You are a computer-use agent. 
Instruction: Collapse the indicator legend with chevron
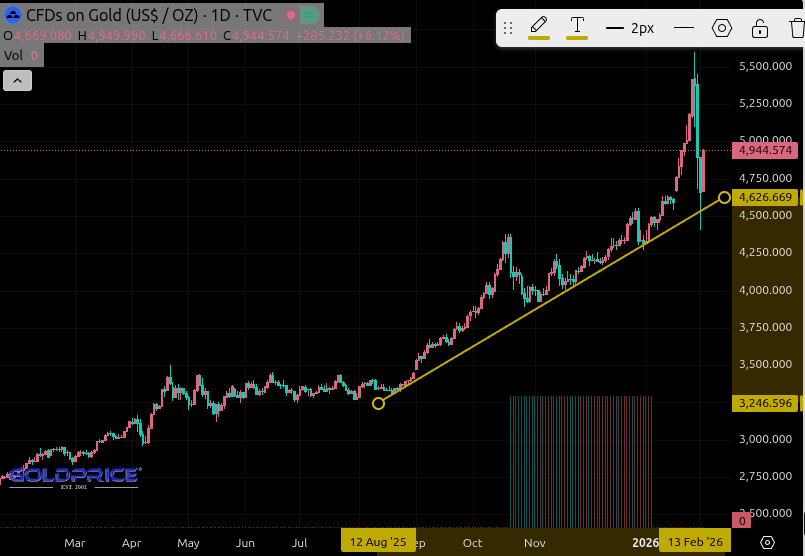click(17, 81)
